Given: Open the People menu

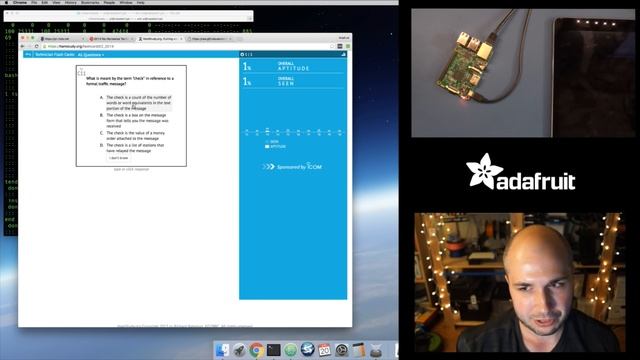Looking at the screenshot, I should (109, 2).
